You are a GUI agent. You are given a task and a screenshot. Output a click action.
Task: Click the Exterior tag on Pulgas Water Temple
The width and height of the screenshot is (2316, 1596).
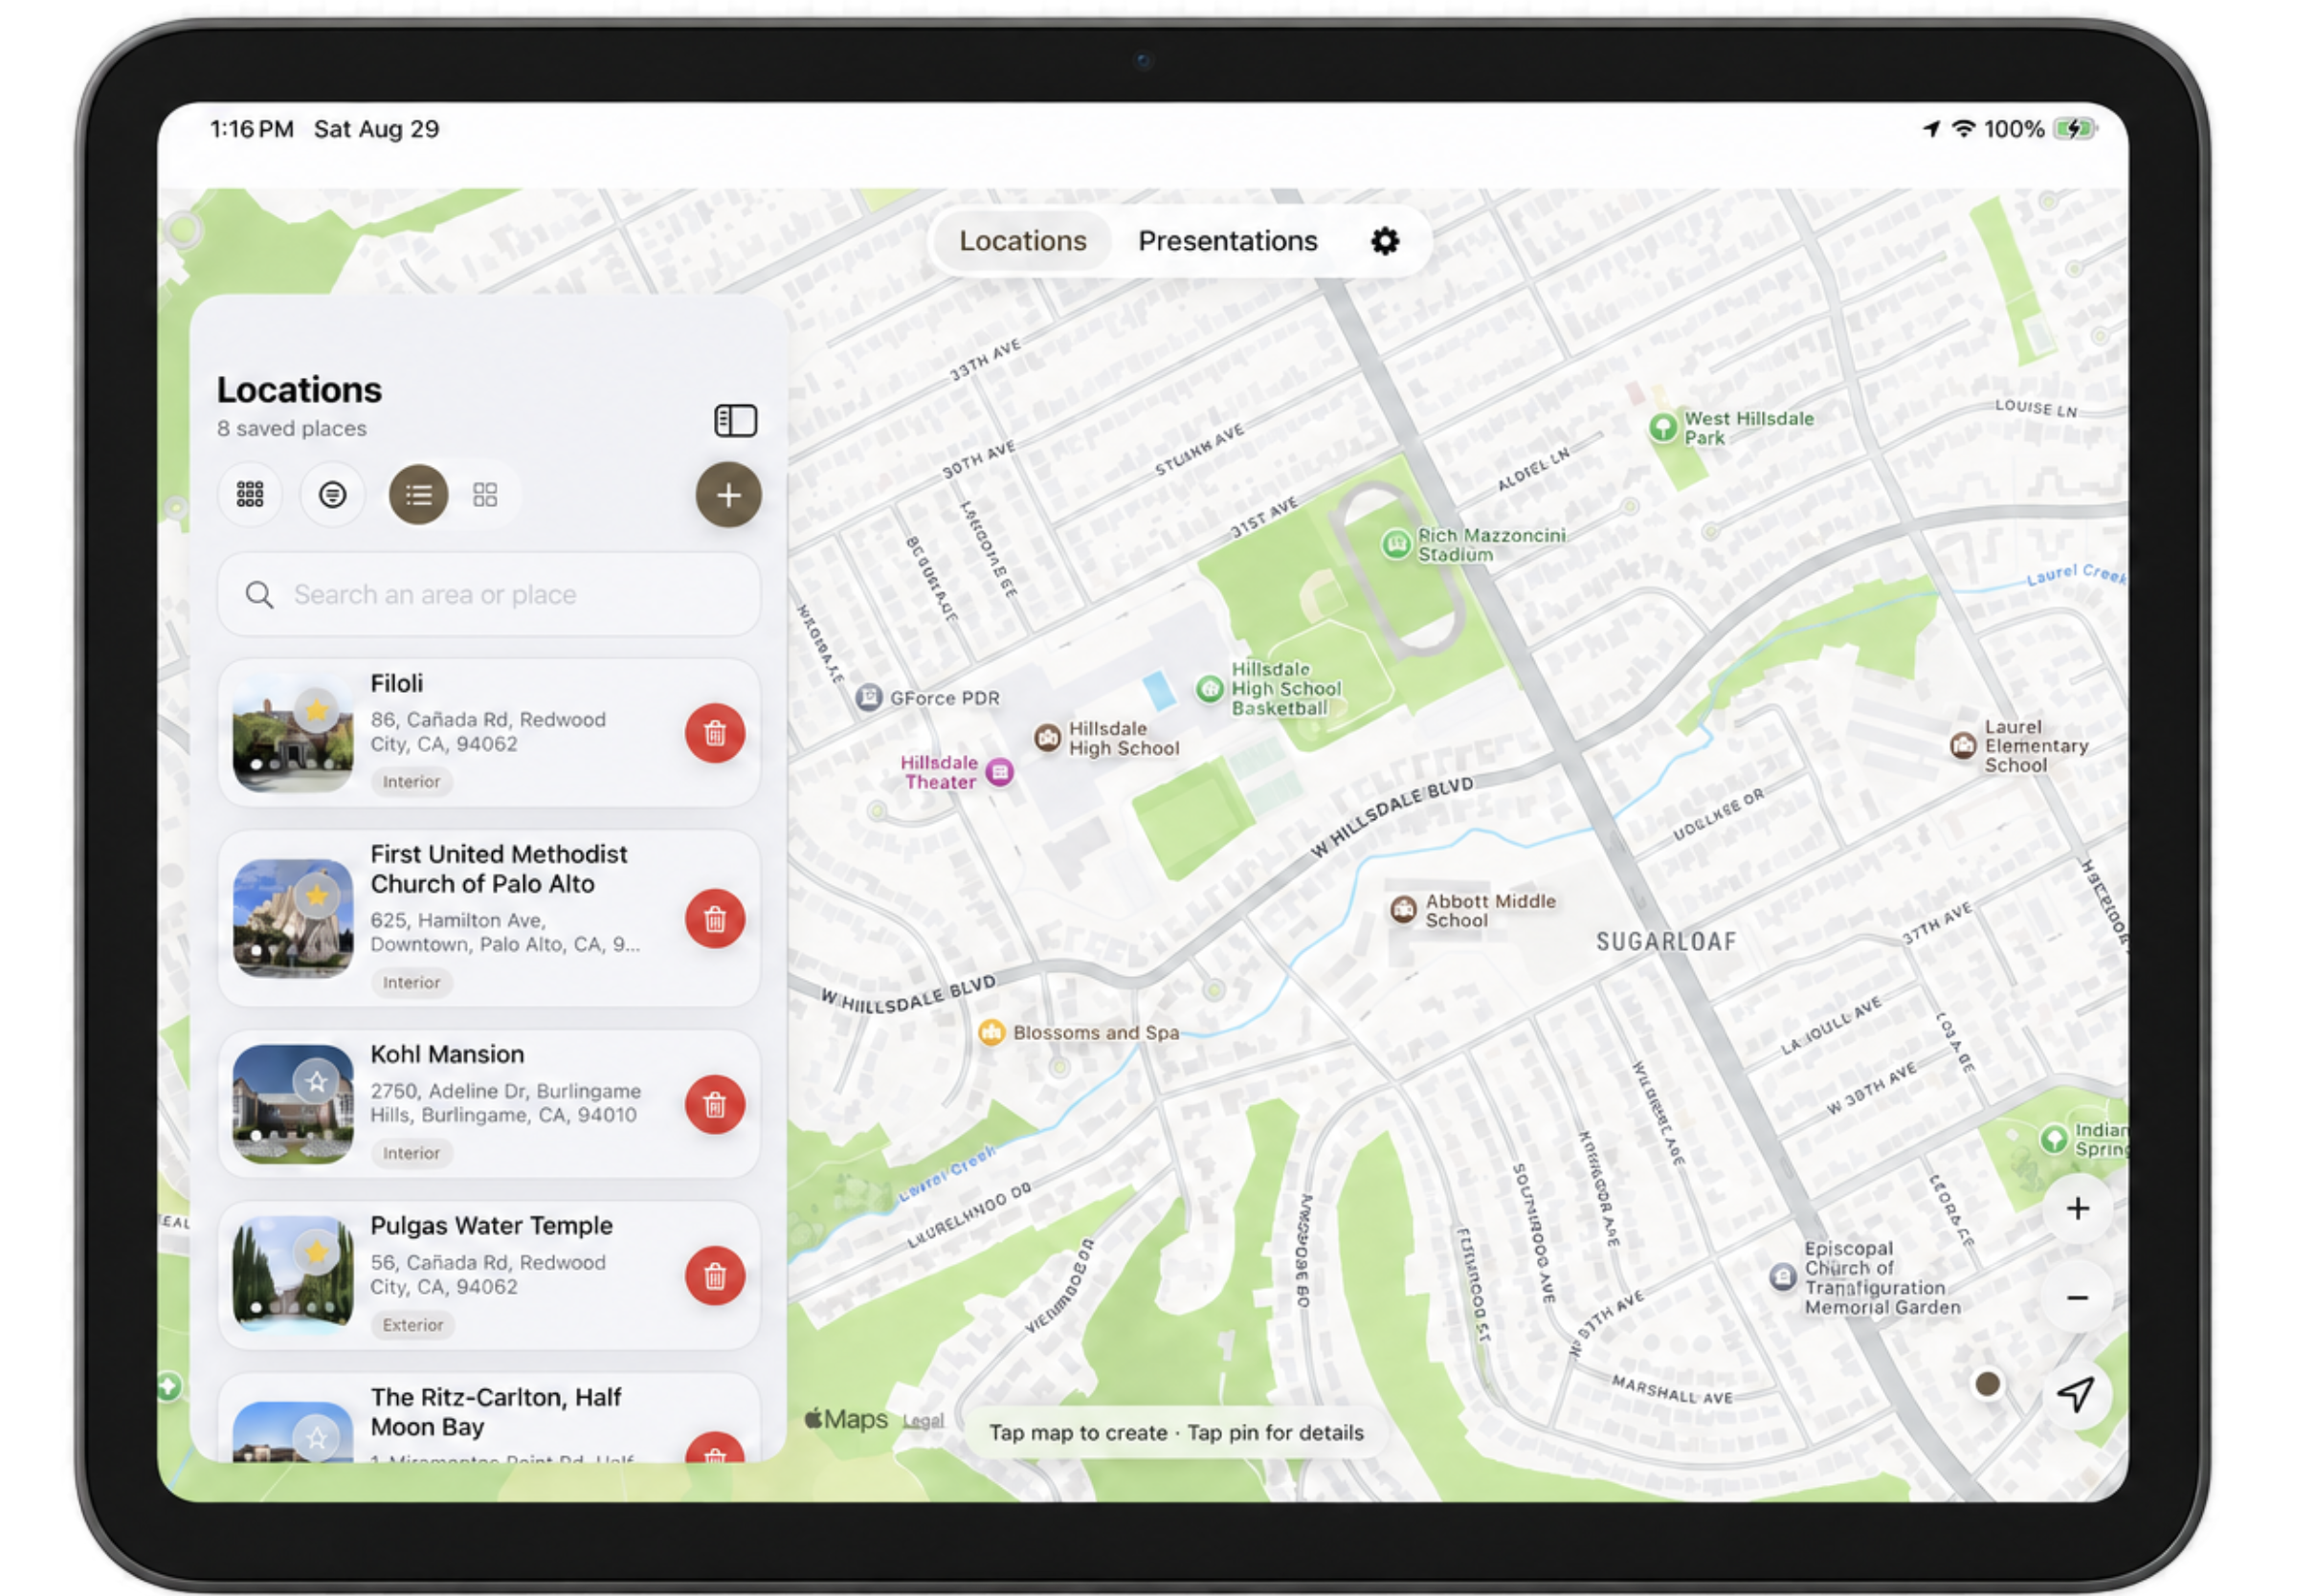(412, 1324)
